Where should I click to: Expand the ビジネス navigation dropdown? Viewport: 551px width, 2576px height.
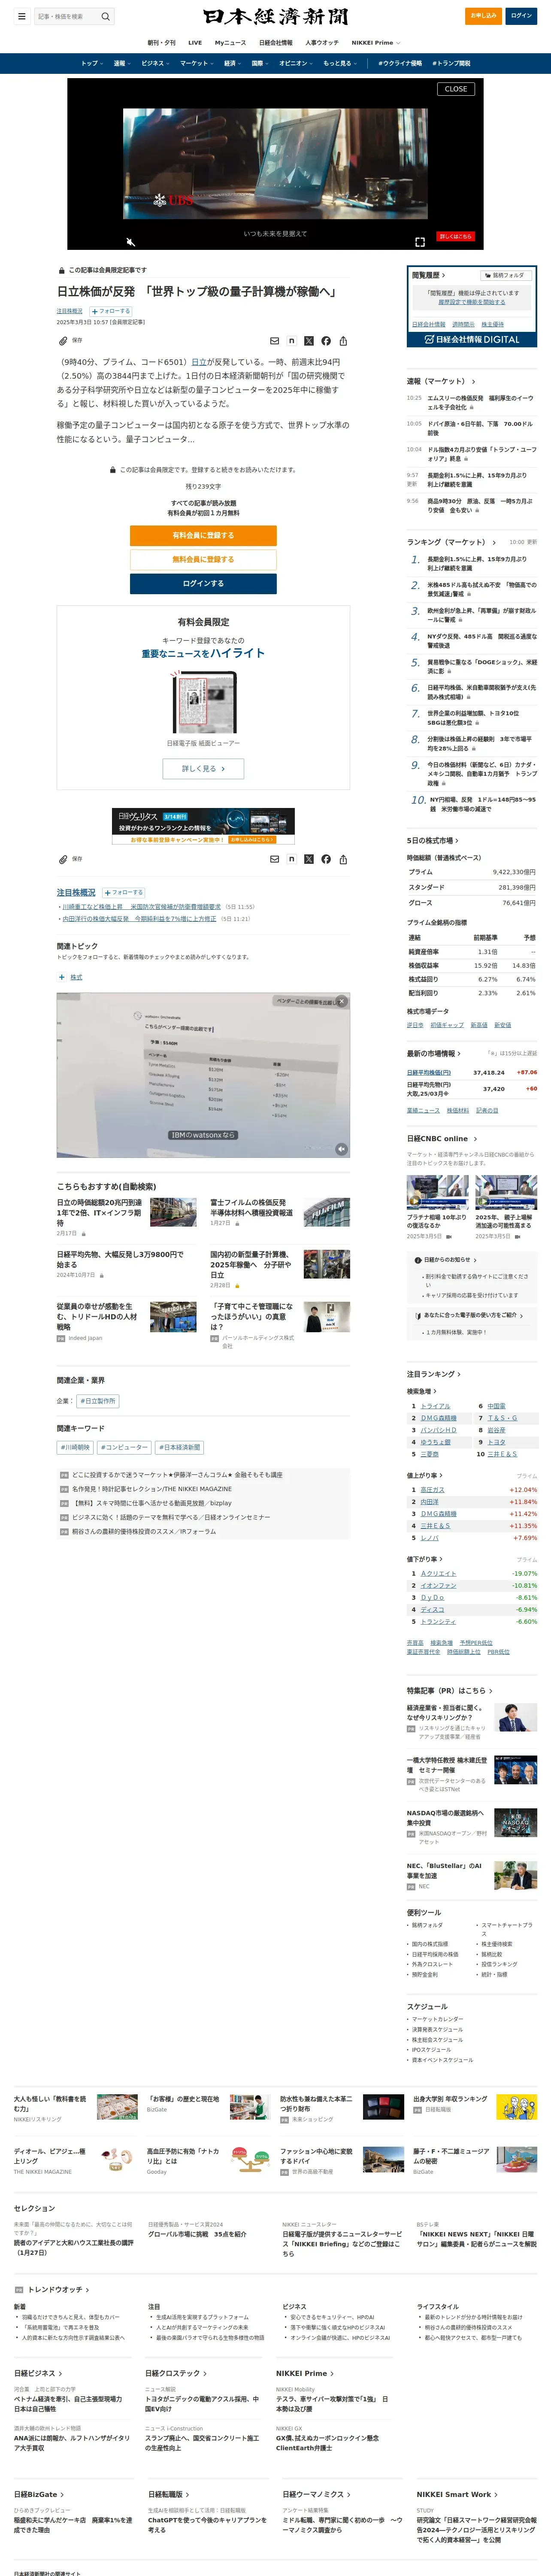click(155, 63)
